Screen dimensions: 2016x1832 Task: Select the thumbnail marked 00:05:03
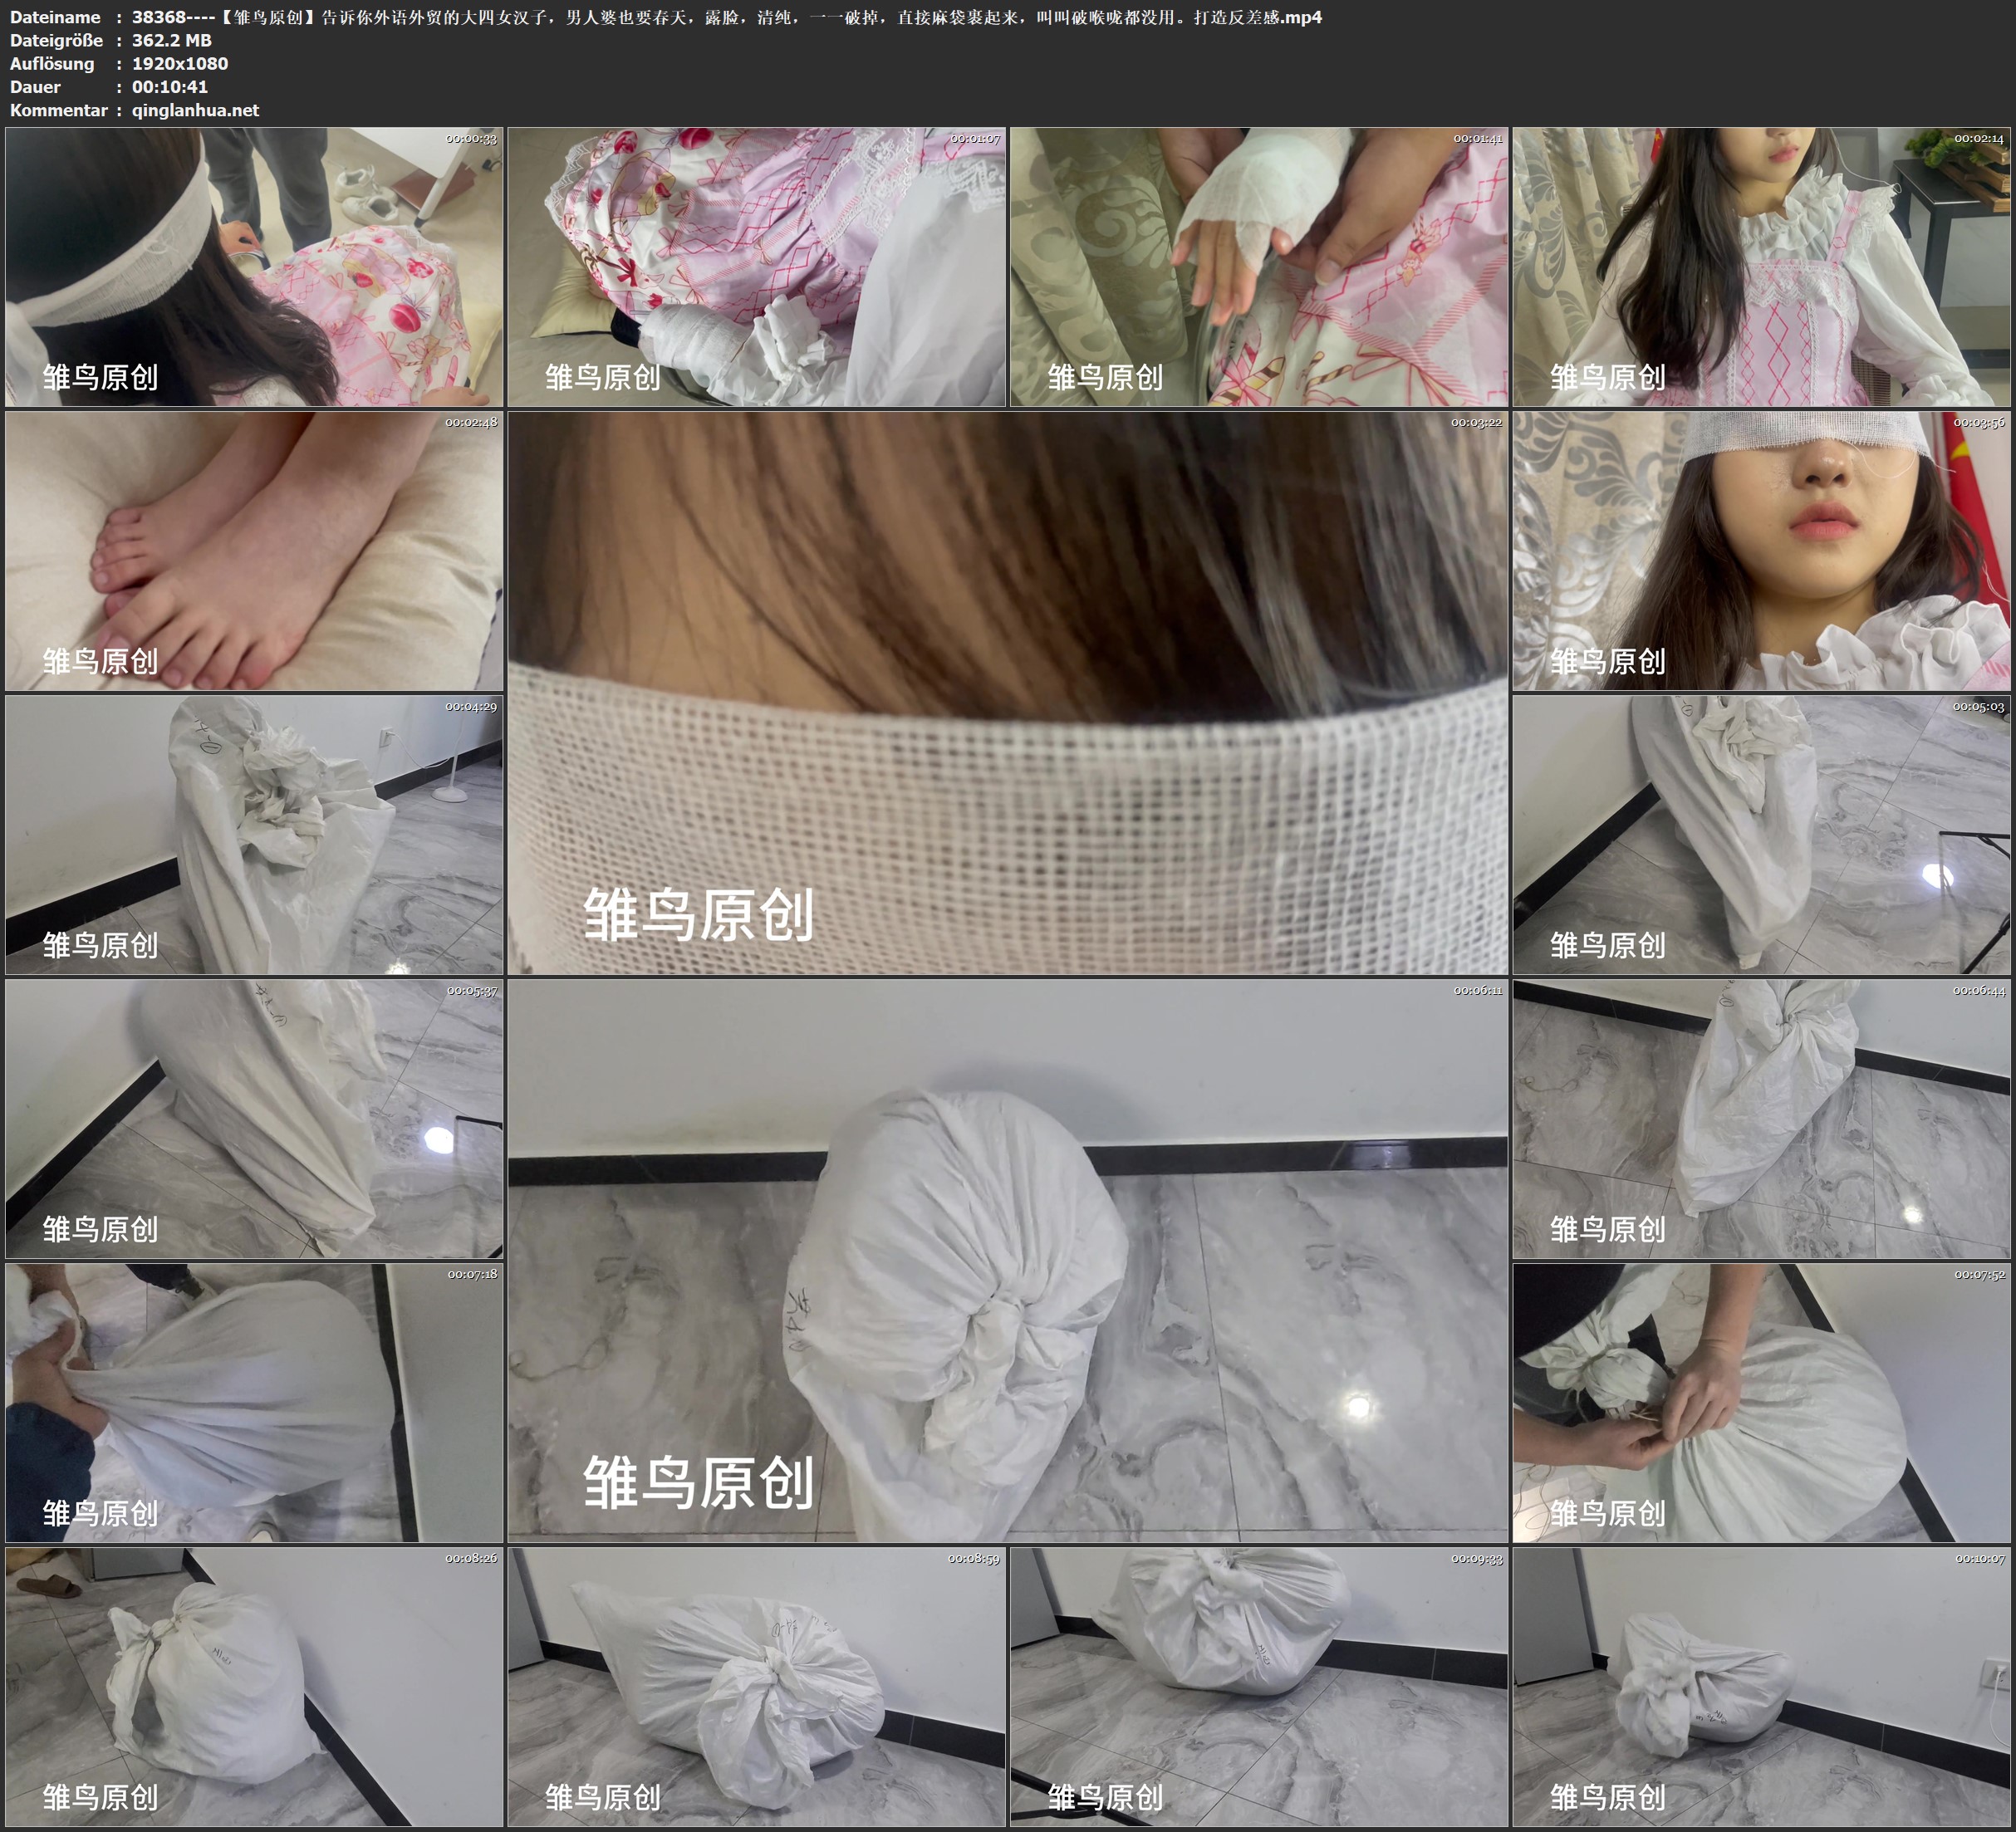click(1760, 834)
